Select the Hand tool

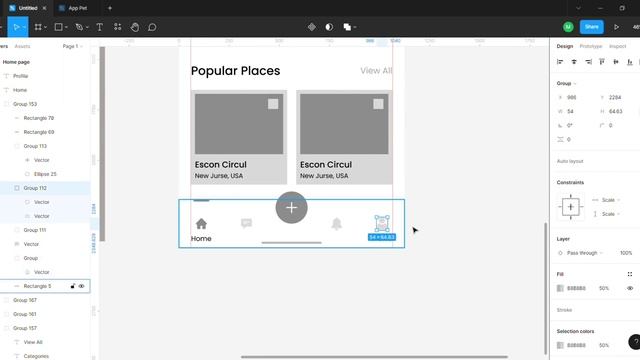pos(135,27)
